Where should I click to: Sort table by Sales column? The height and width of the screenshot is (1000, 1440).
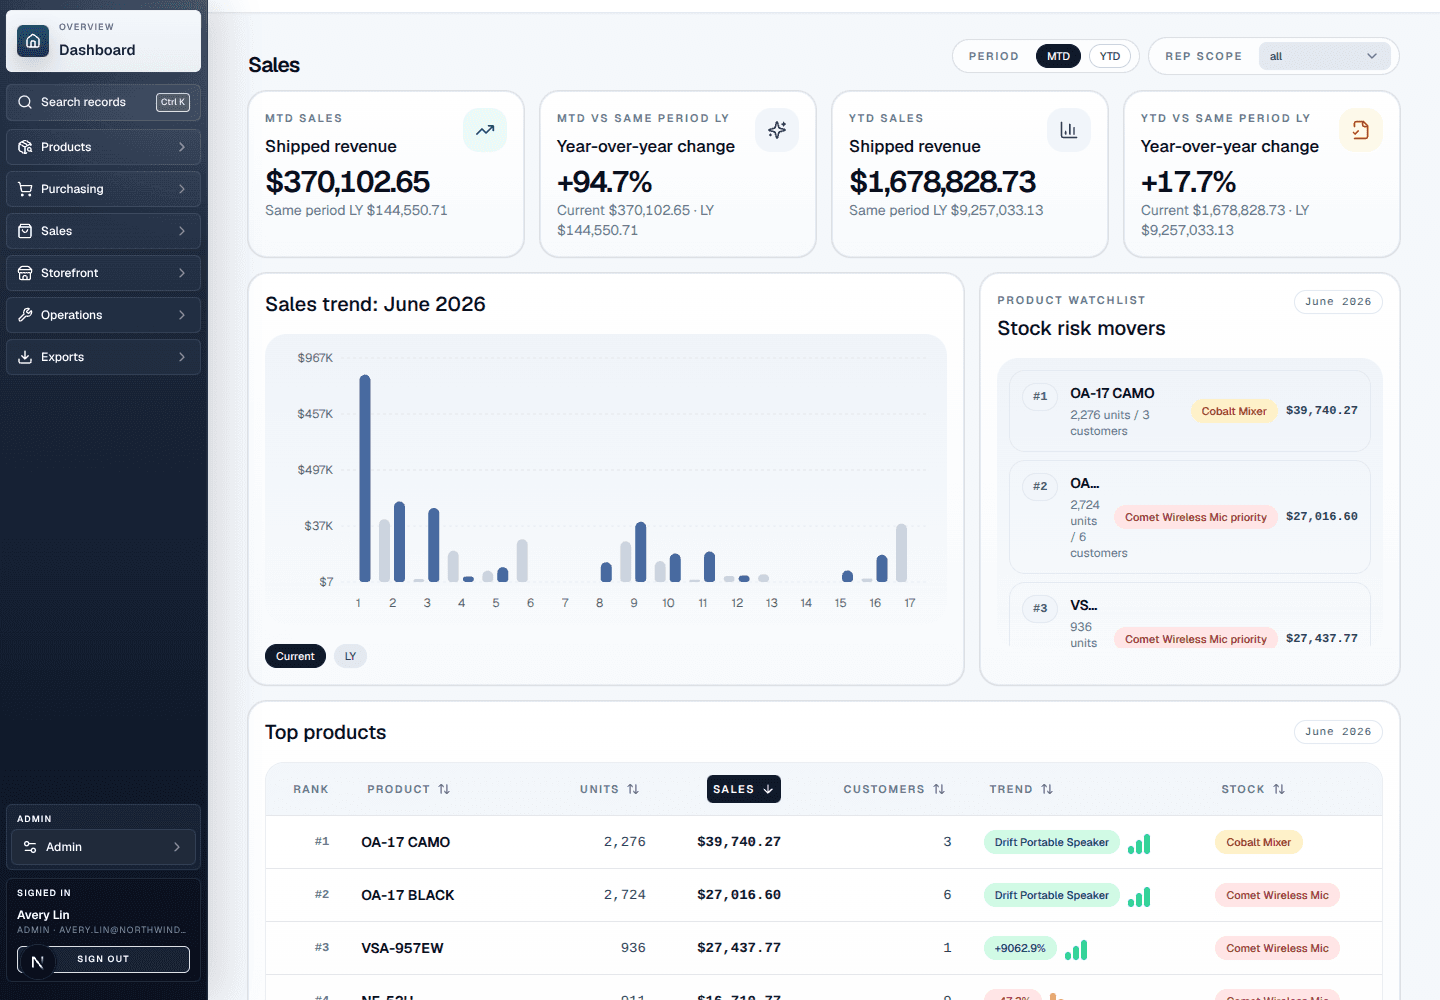click(743, 789)
